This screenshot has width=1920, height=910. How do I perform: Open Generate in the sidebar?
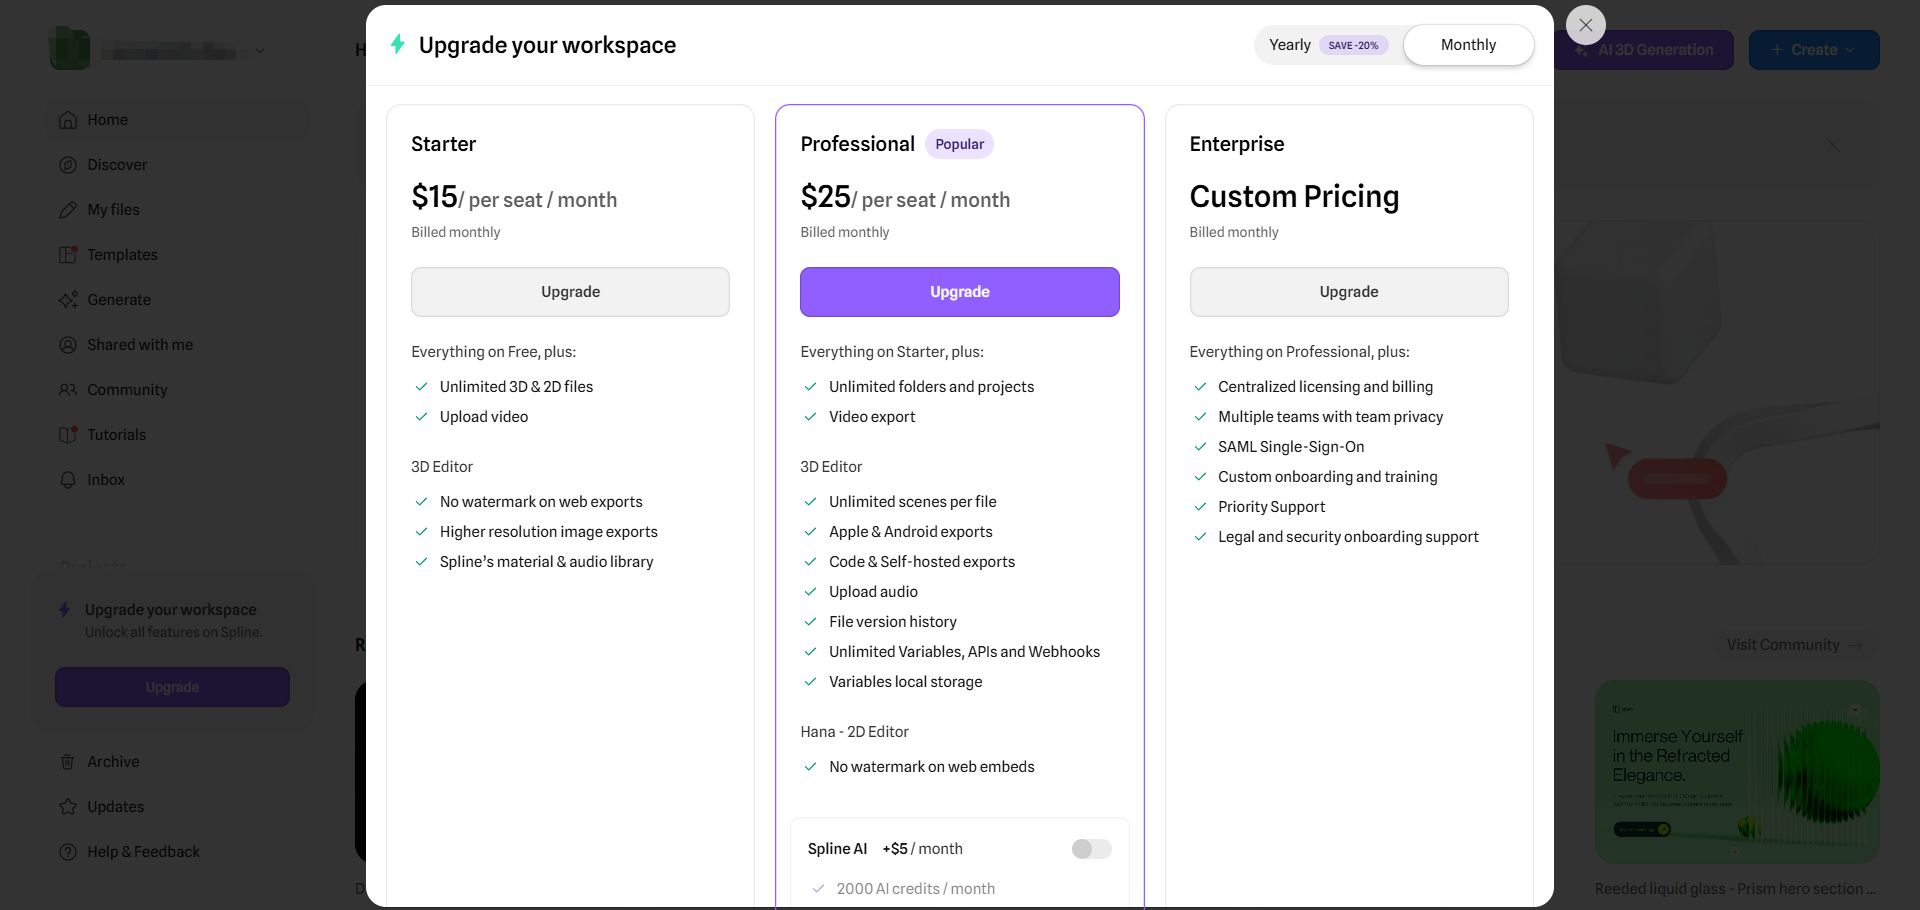[x=178, y=300]
